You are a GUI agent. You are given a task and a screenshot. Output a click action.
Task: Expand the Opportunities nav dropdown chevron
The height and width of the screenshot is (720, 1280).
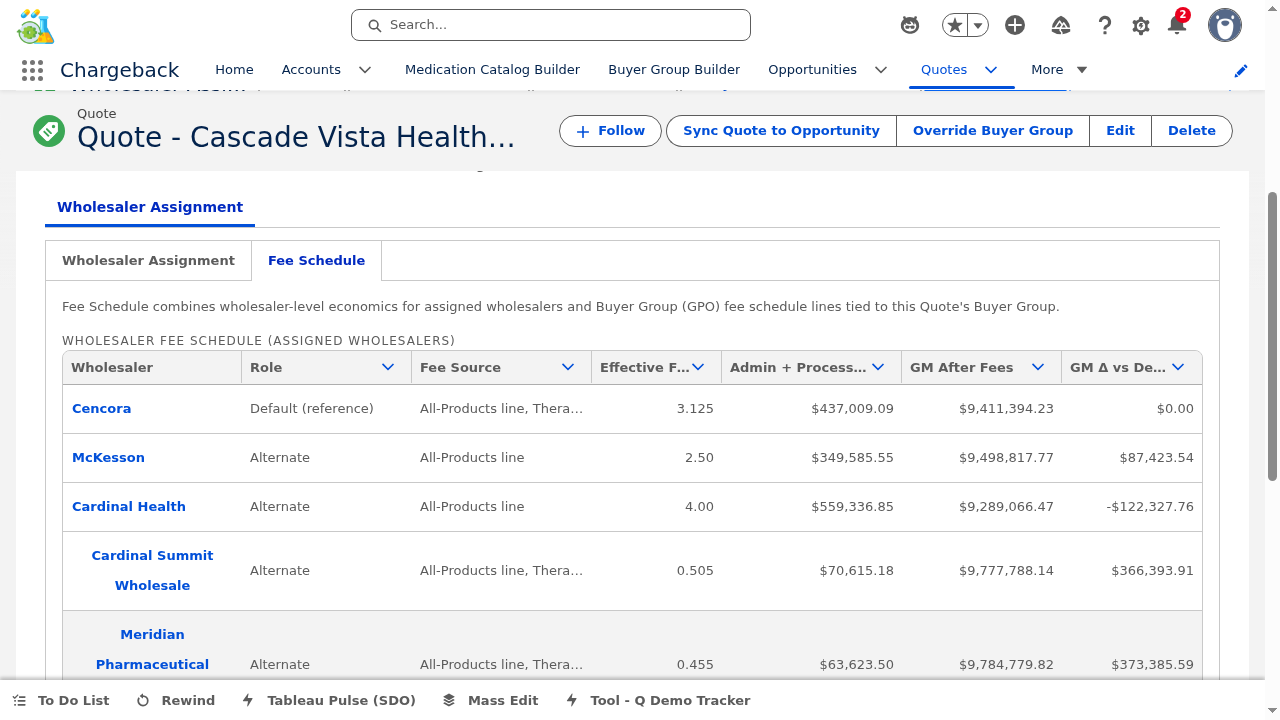pyautogui.click(x=881, y=70)
